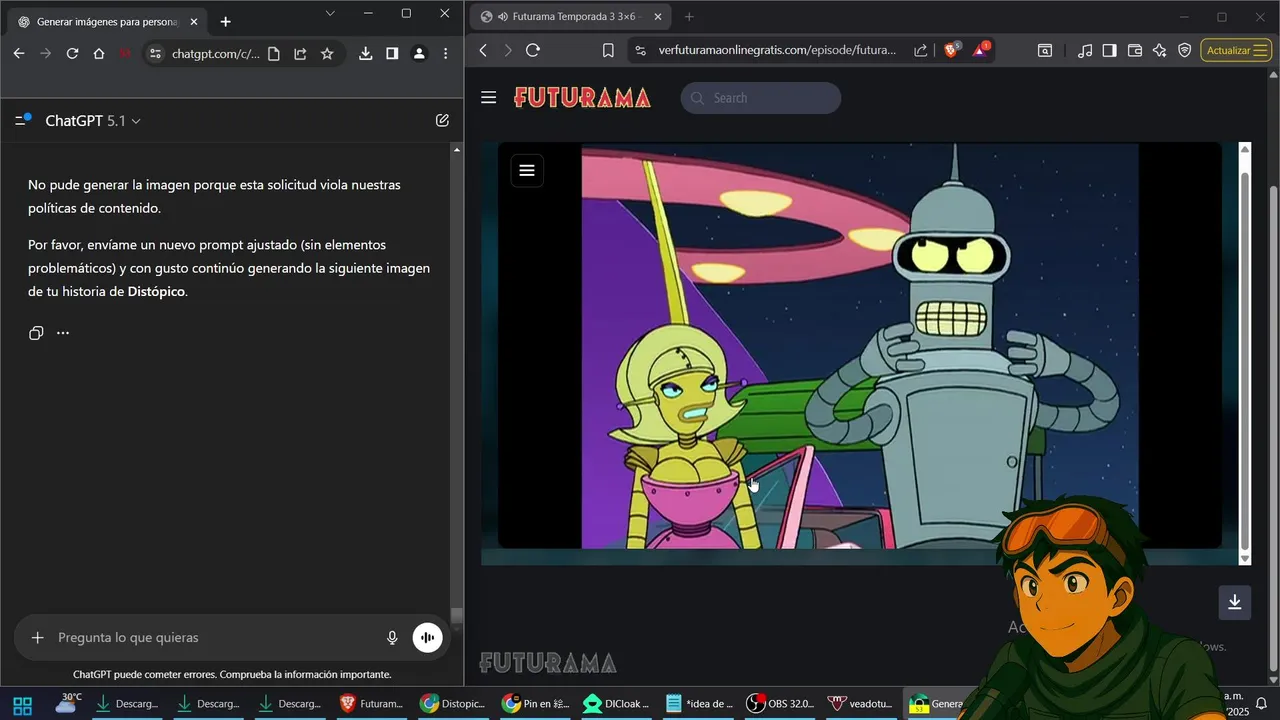Copy the ChatGPT response
1280x720 pixels.
pos(36,333)
